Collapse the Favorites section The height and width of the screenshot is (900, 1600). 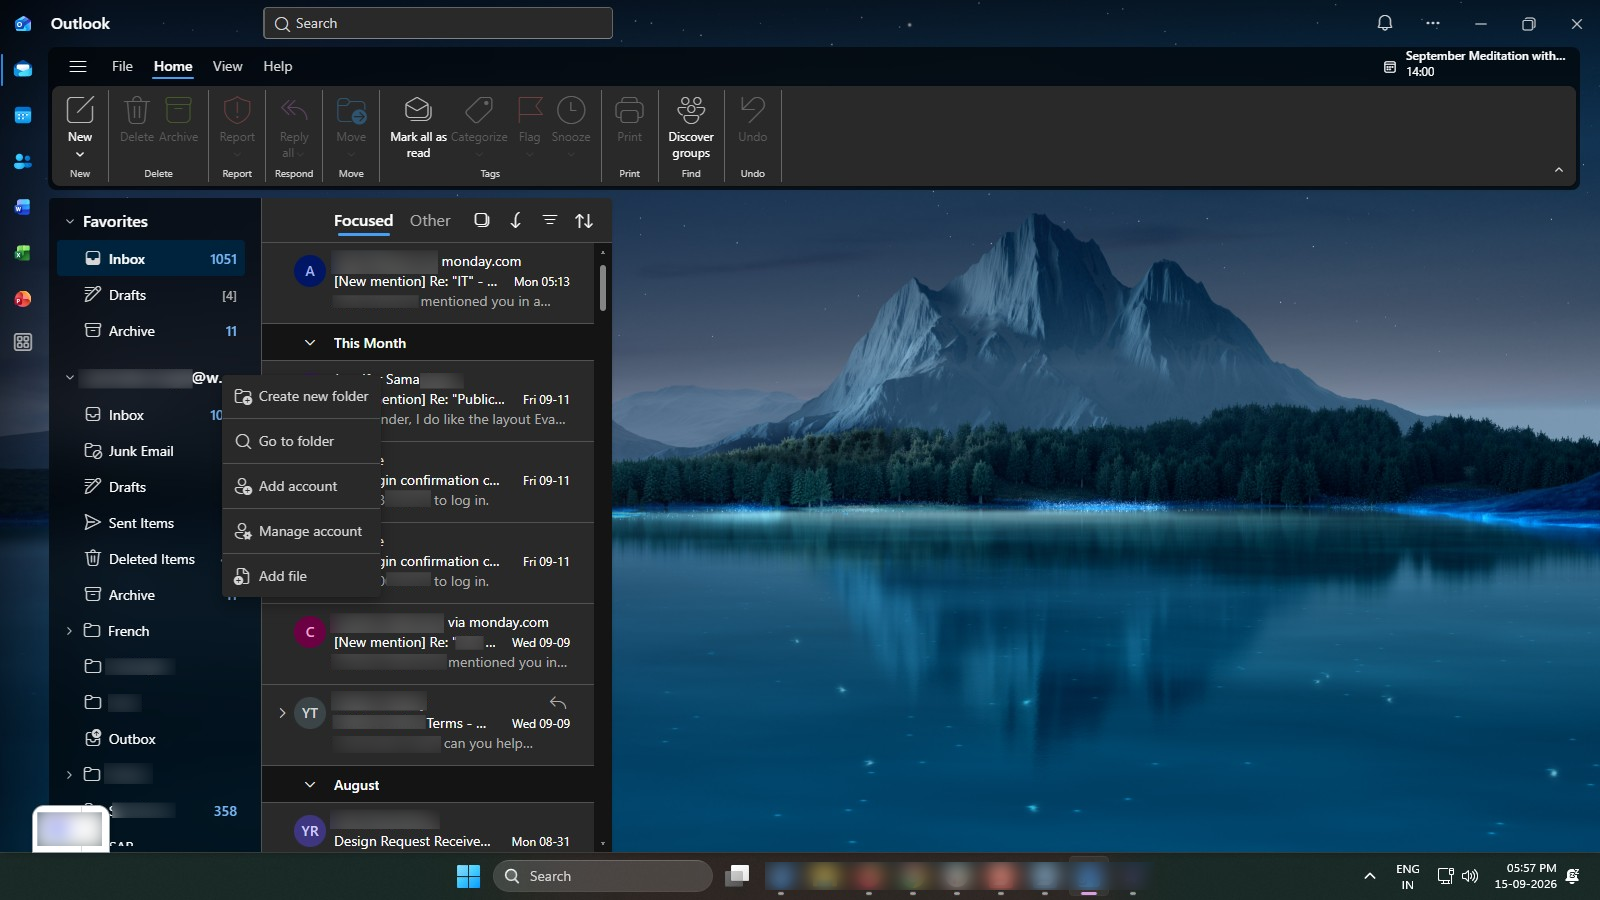pos(70,222)
